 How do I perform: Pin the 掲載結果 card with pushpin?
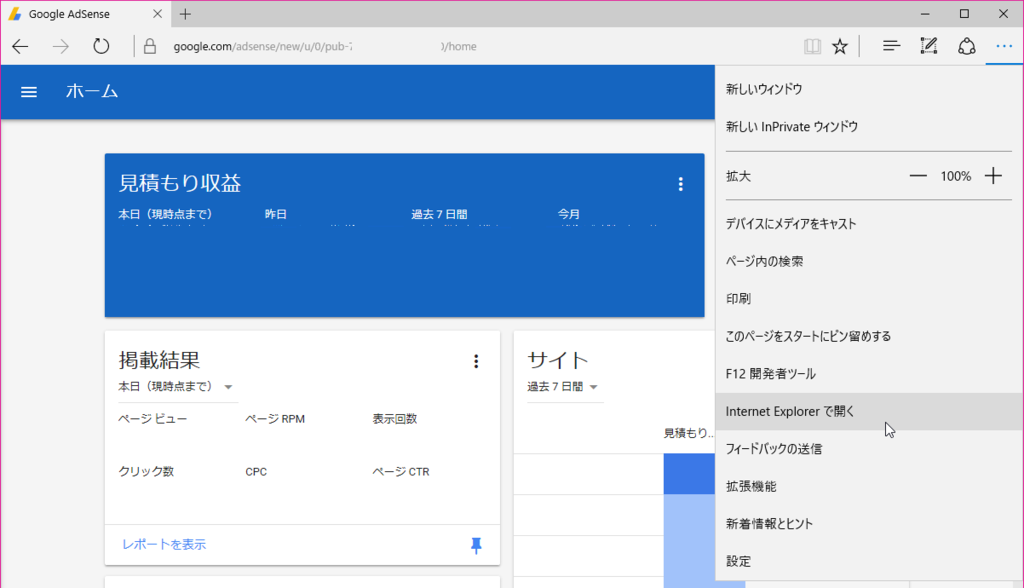476,546
